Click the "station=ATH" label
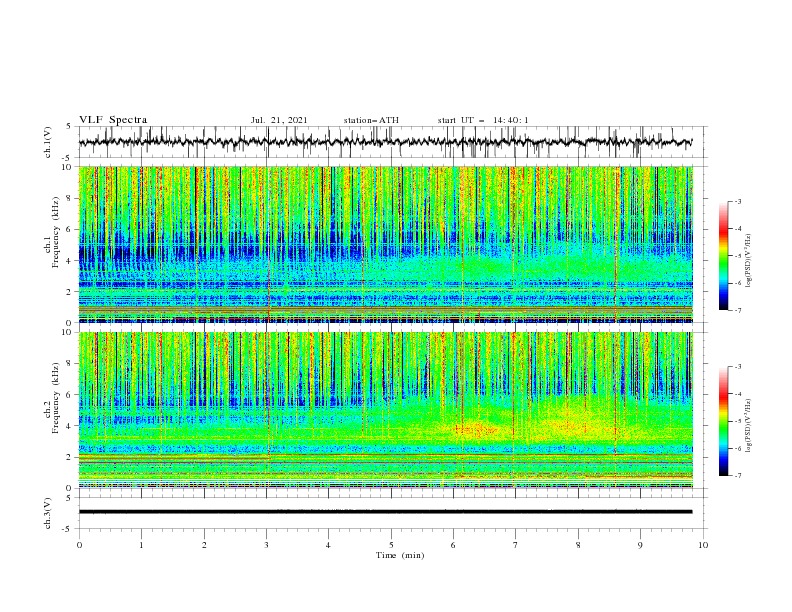 pyautogui.click(x=371, y=120)
